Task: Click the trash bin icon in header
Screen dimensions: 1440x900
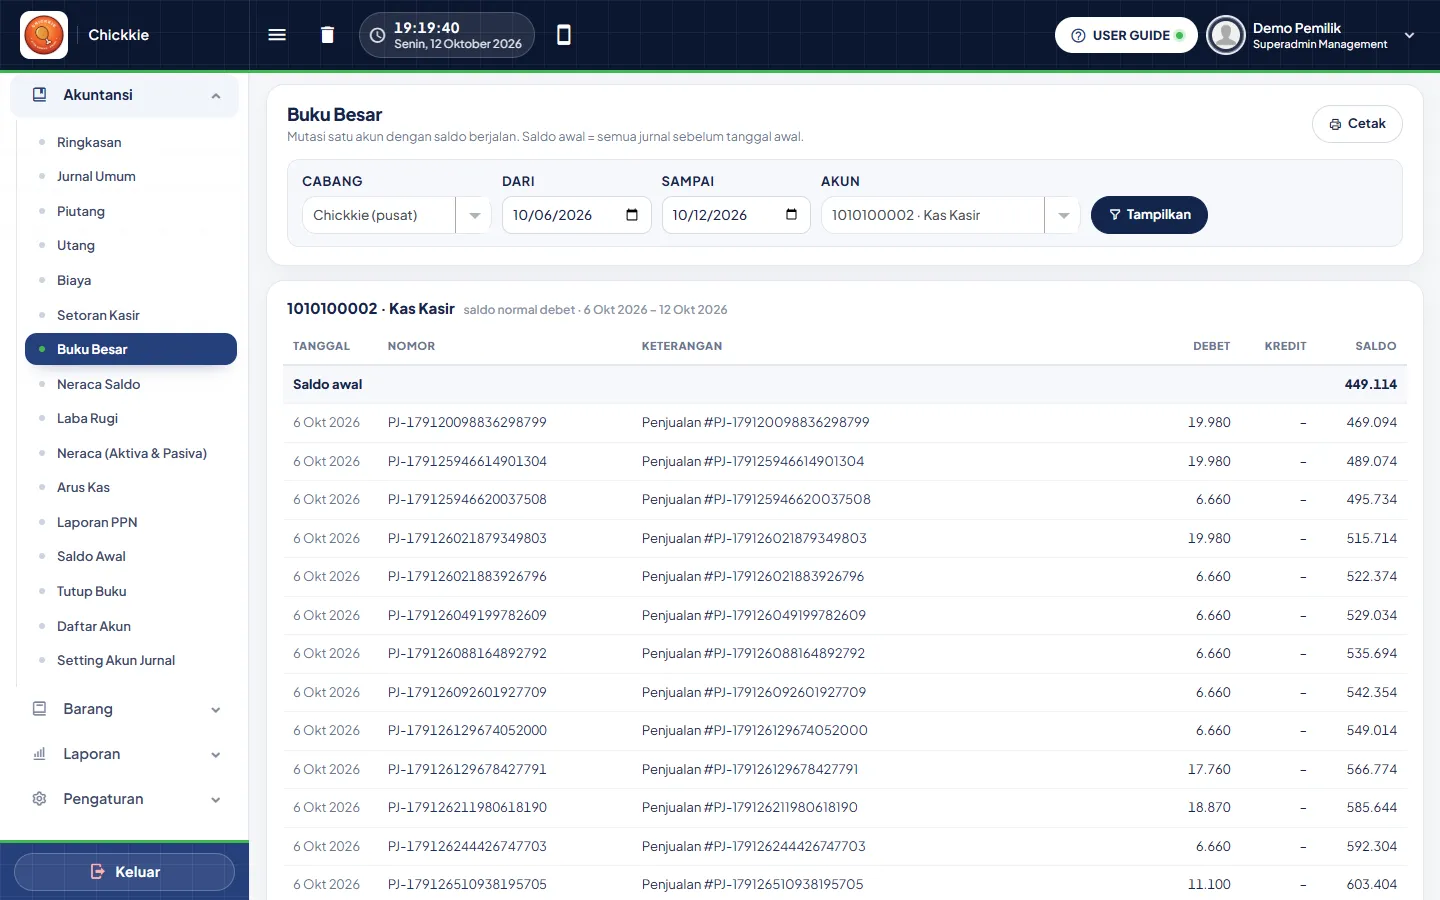Action: (x=327, y=35)
